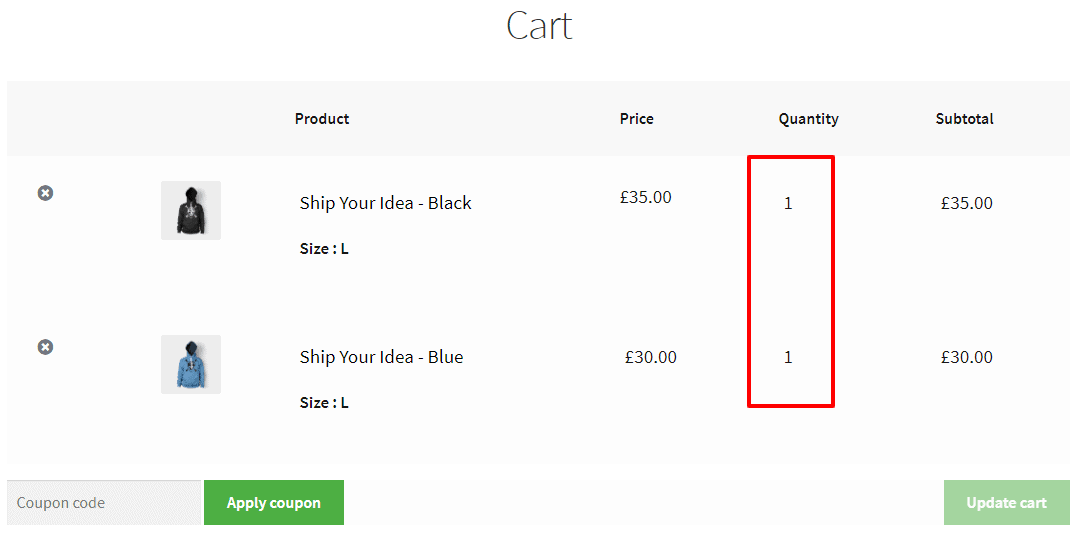Click the Price column header
This screenshot has width=1081, height=535.
[x=636, y=119]
